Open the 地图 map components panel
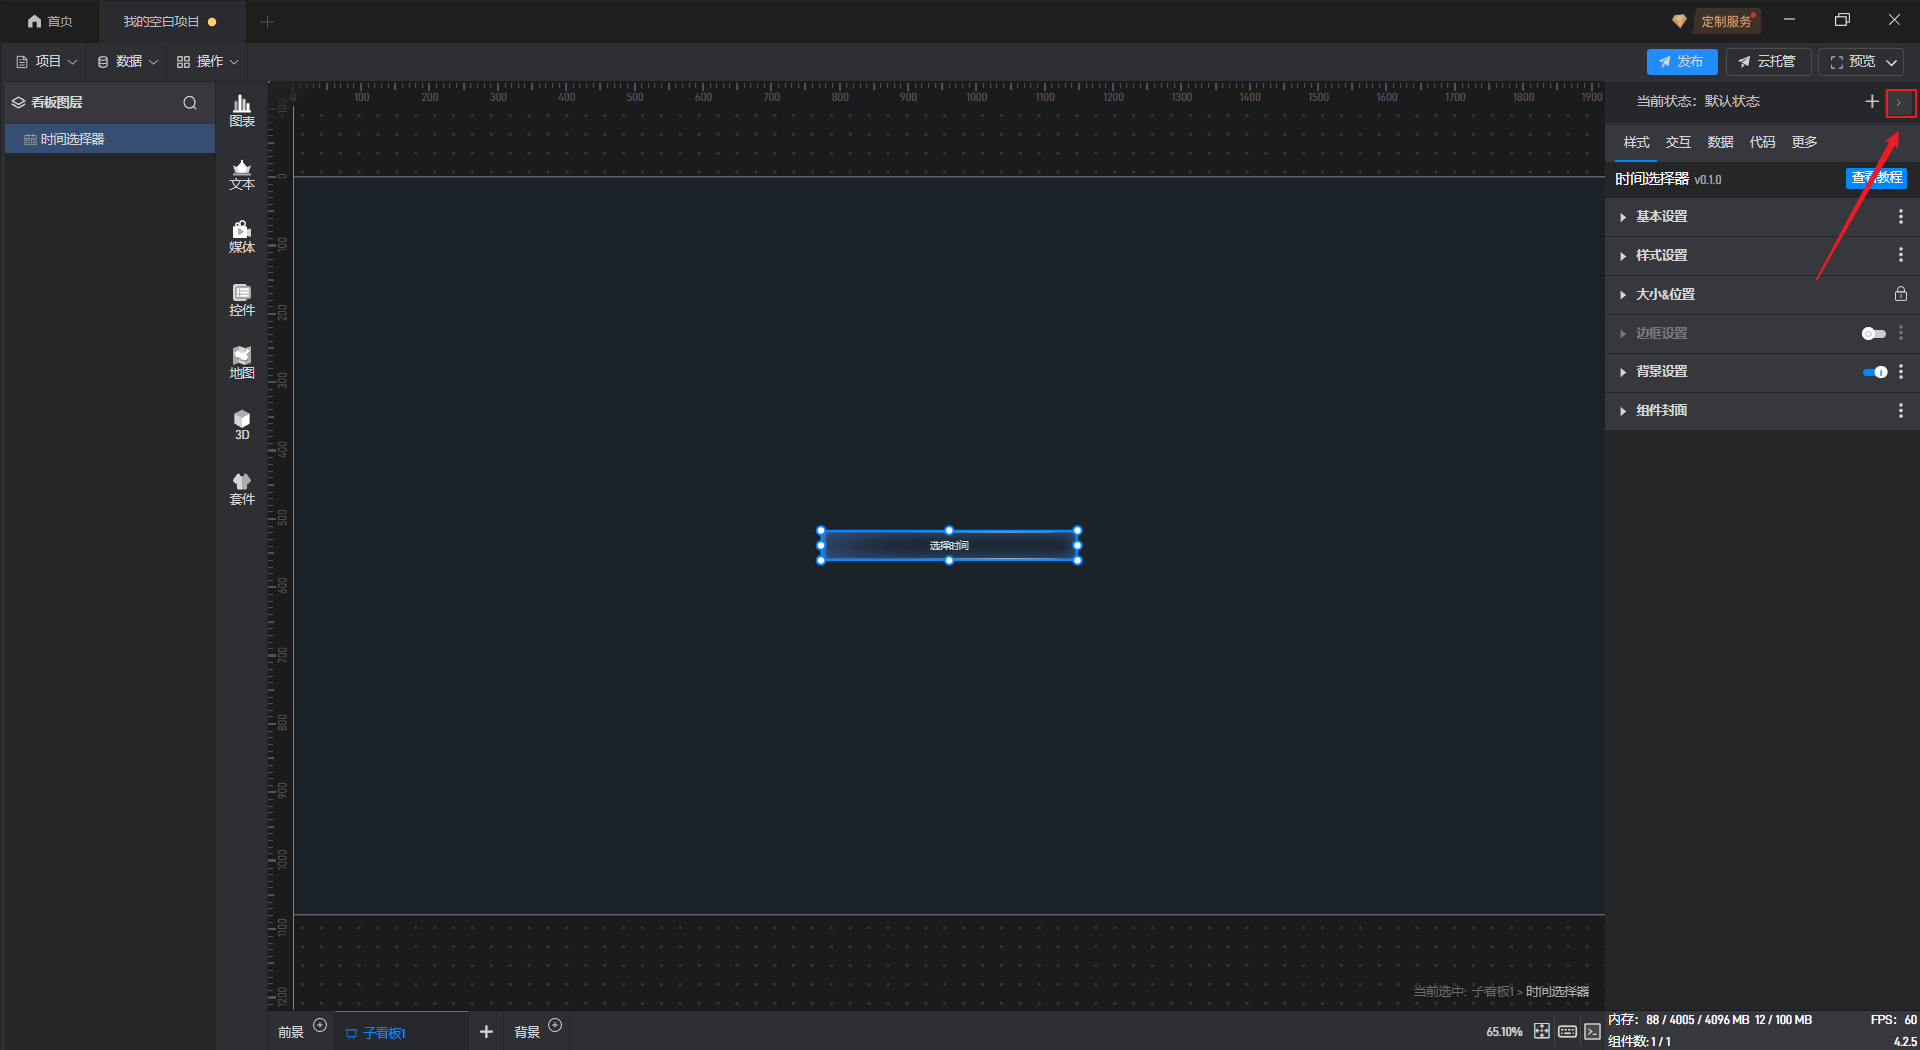 point(242,363)
